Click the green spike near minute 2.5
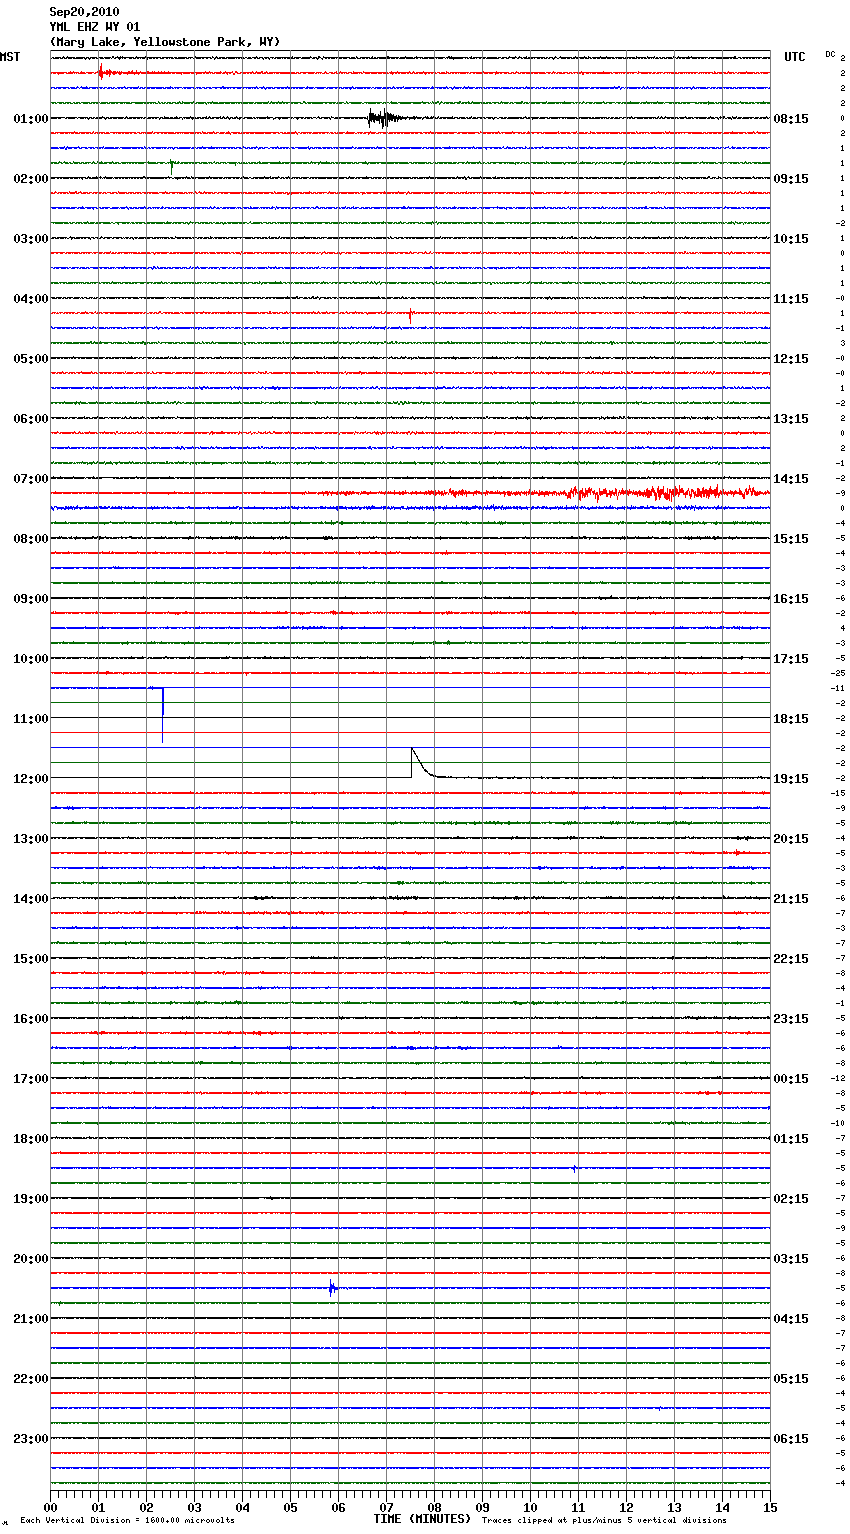 (x=171, y=166)
